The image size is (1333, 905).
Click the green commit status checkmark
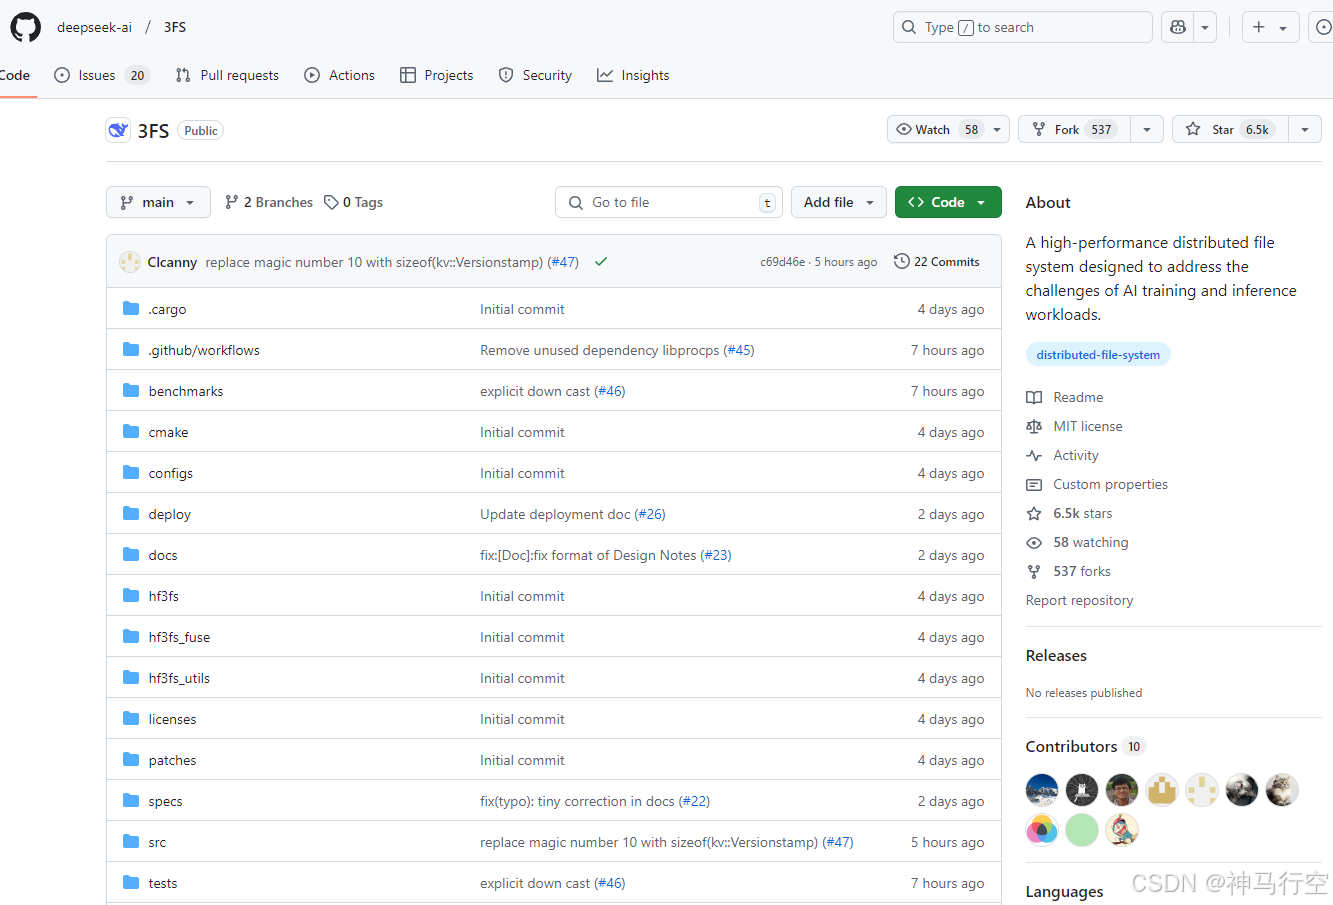[601, 262]
